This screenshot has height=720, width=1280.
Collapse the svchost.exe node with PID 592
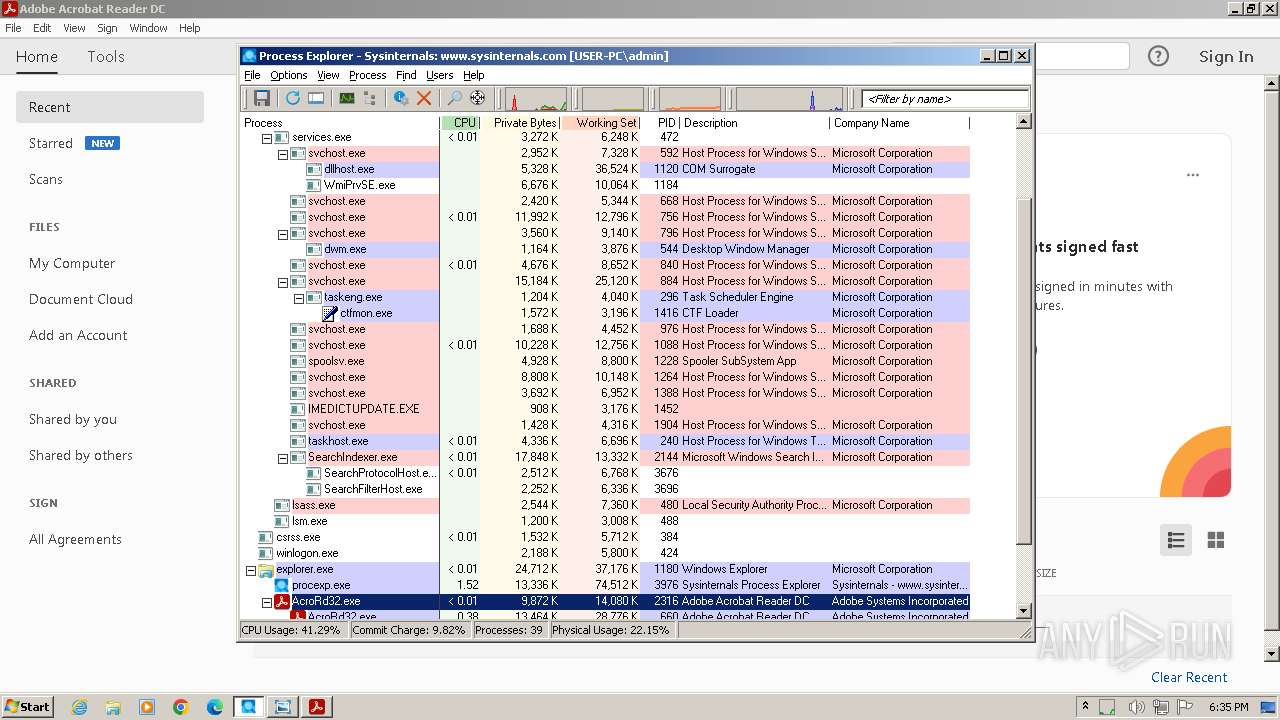(283, 154)
